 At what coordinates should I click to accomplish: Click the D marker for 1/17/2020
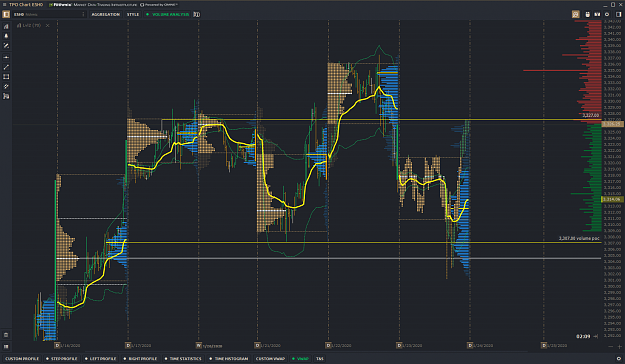point(128,345)
